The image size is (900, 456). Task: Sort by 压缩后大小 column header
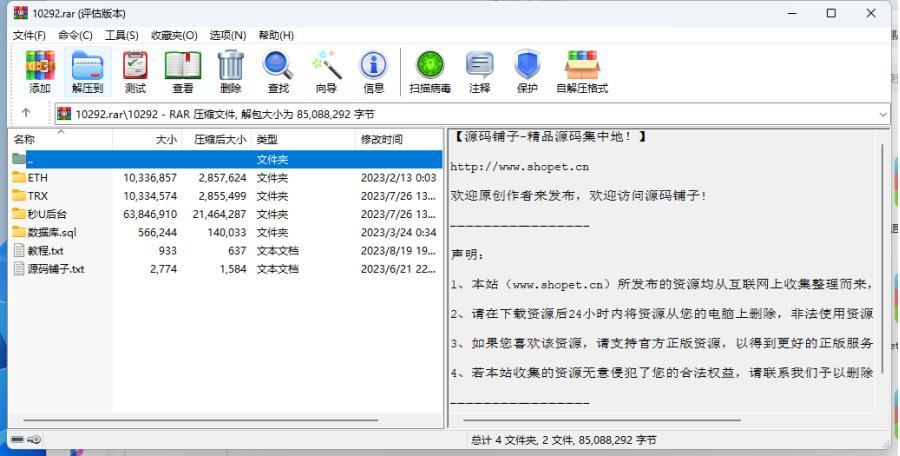point(216,139)
